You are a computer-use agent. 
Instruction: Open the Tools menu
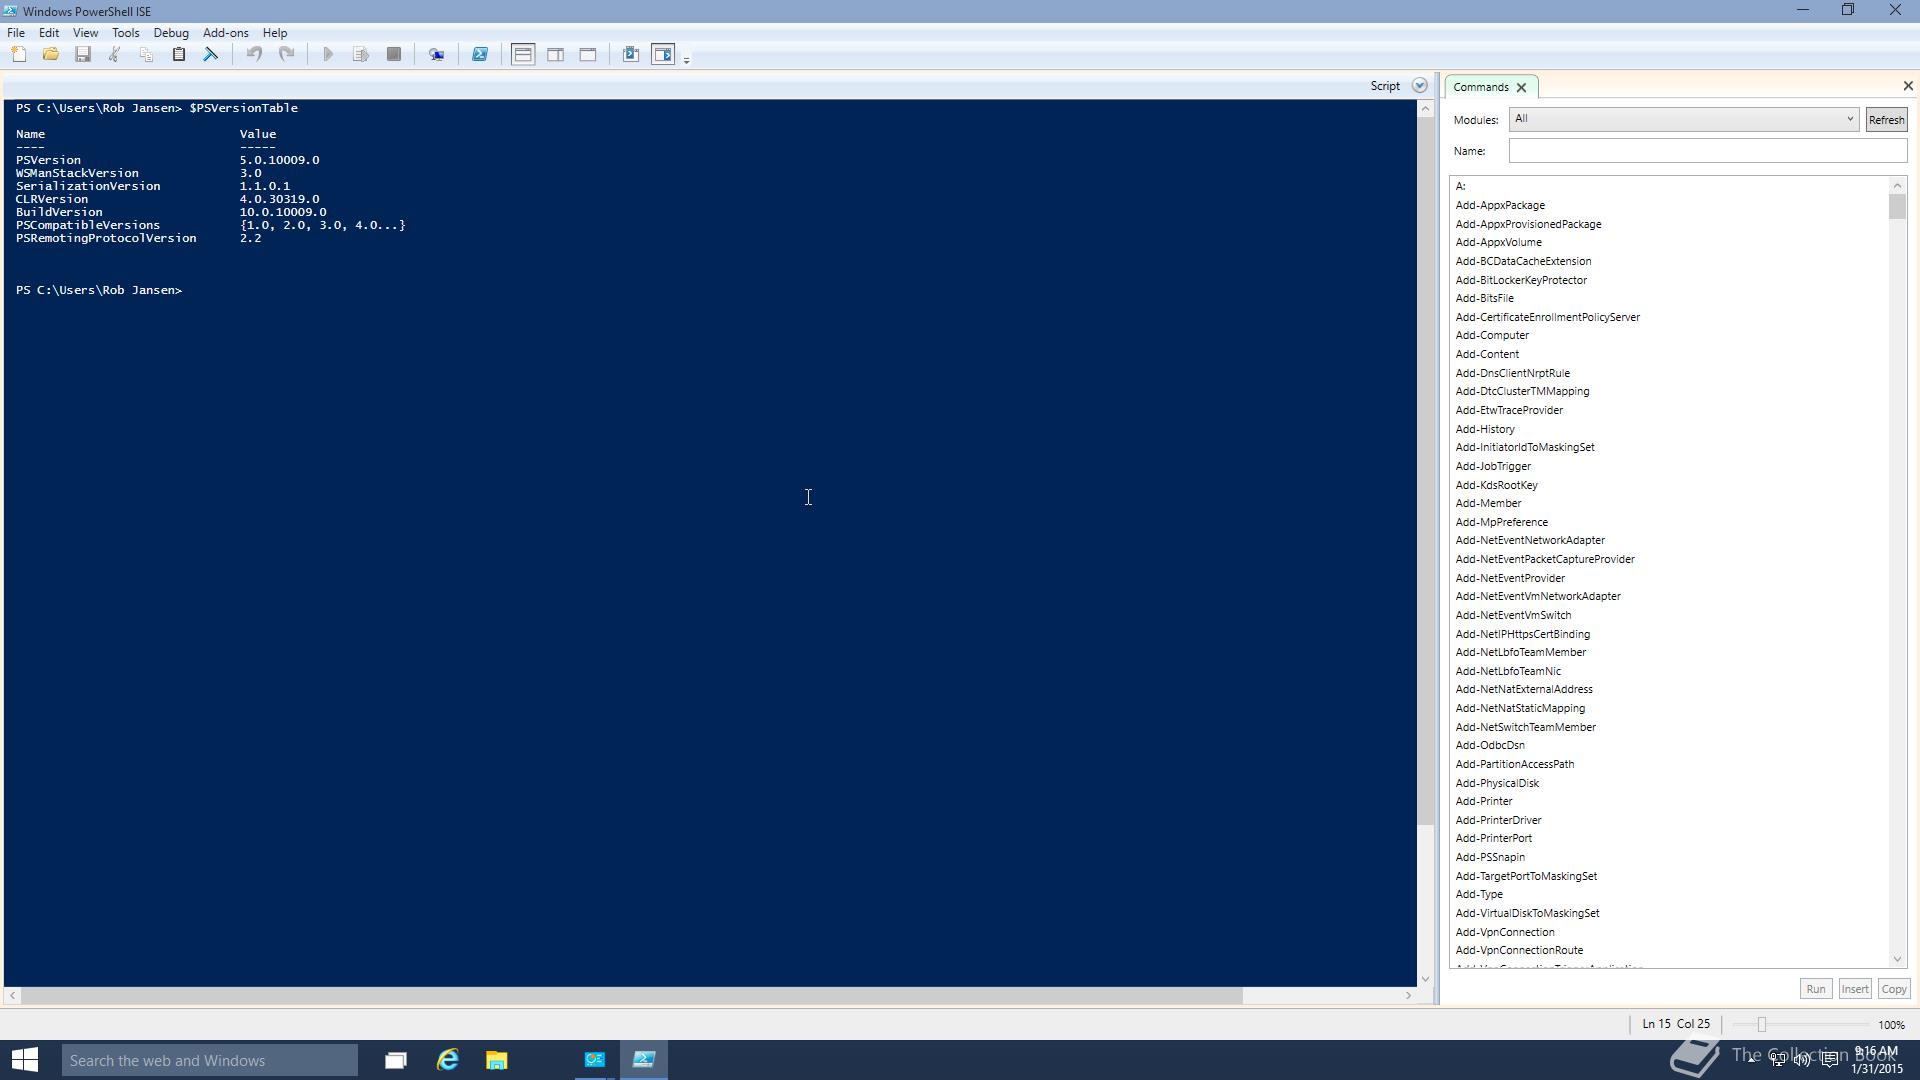(126, 33)
